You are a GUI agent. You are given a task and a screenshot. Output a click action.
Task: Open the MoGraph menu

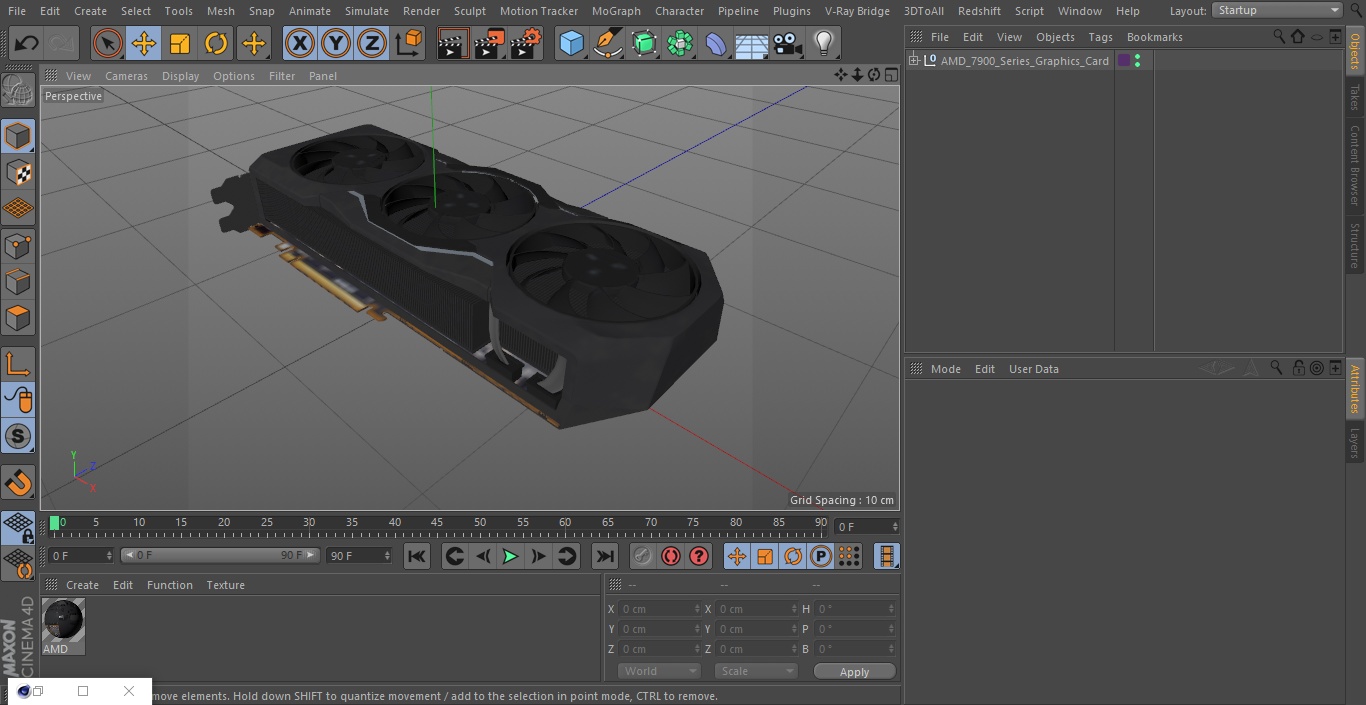616,11
